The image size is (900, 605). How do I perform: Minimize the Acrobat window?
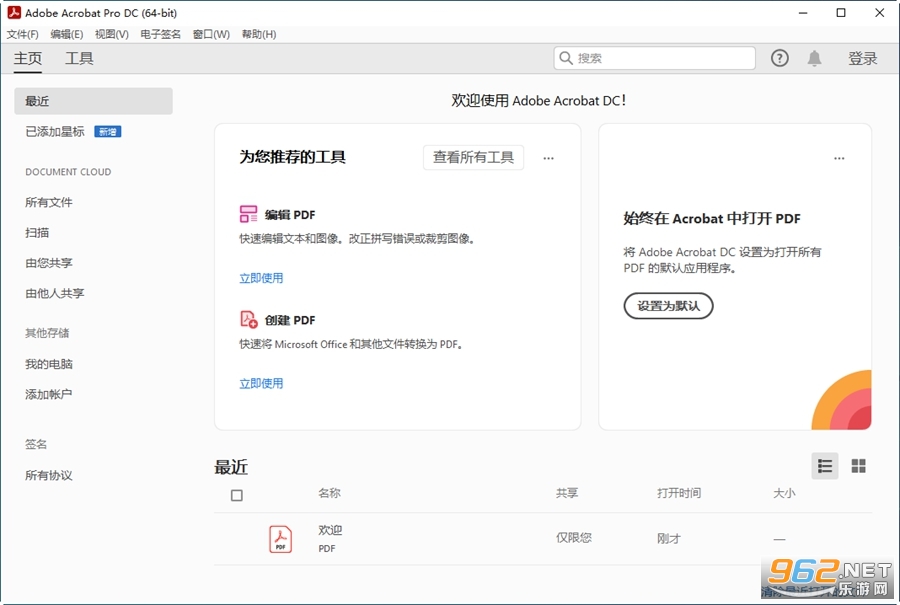coord(803,13)
